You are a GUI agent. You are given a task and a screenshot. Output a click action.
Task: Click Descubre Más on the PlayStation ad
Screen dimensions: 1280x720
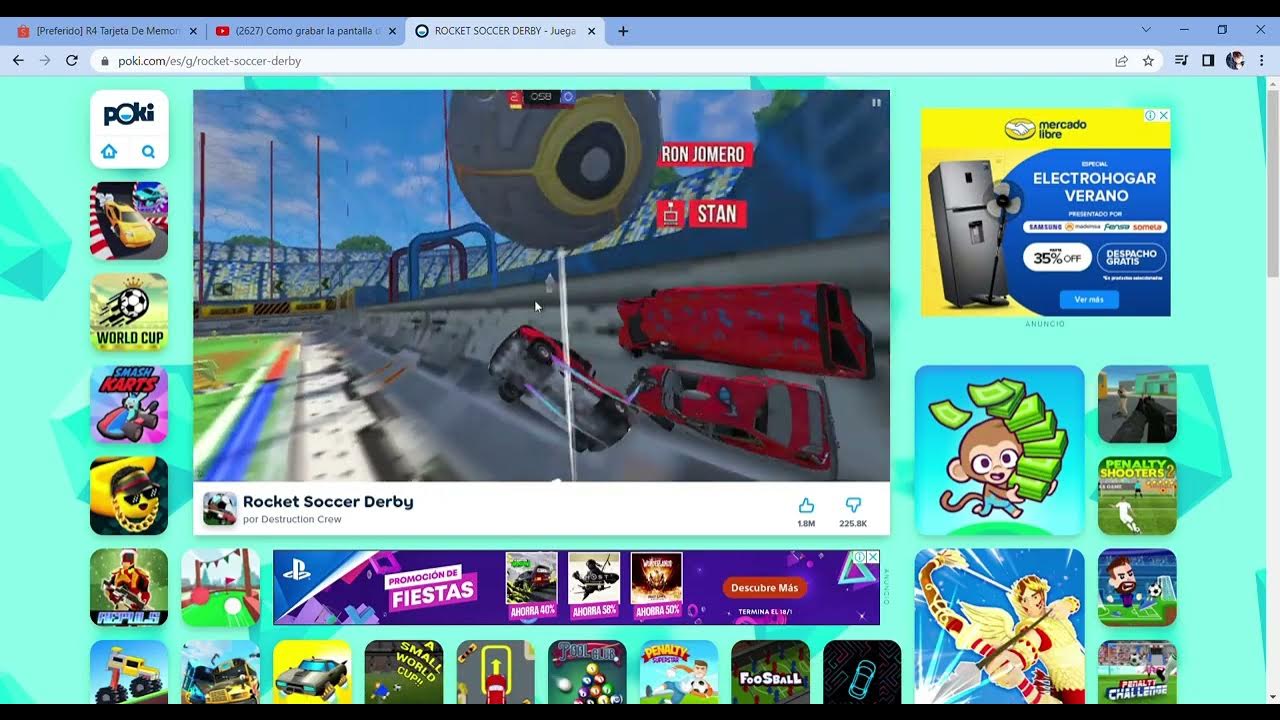tap(764, 588)
